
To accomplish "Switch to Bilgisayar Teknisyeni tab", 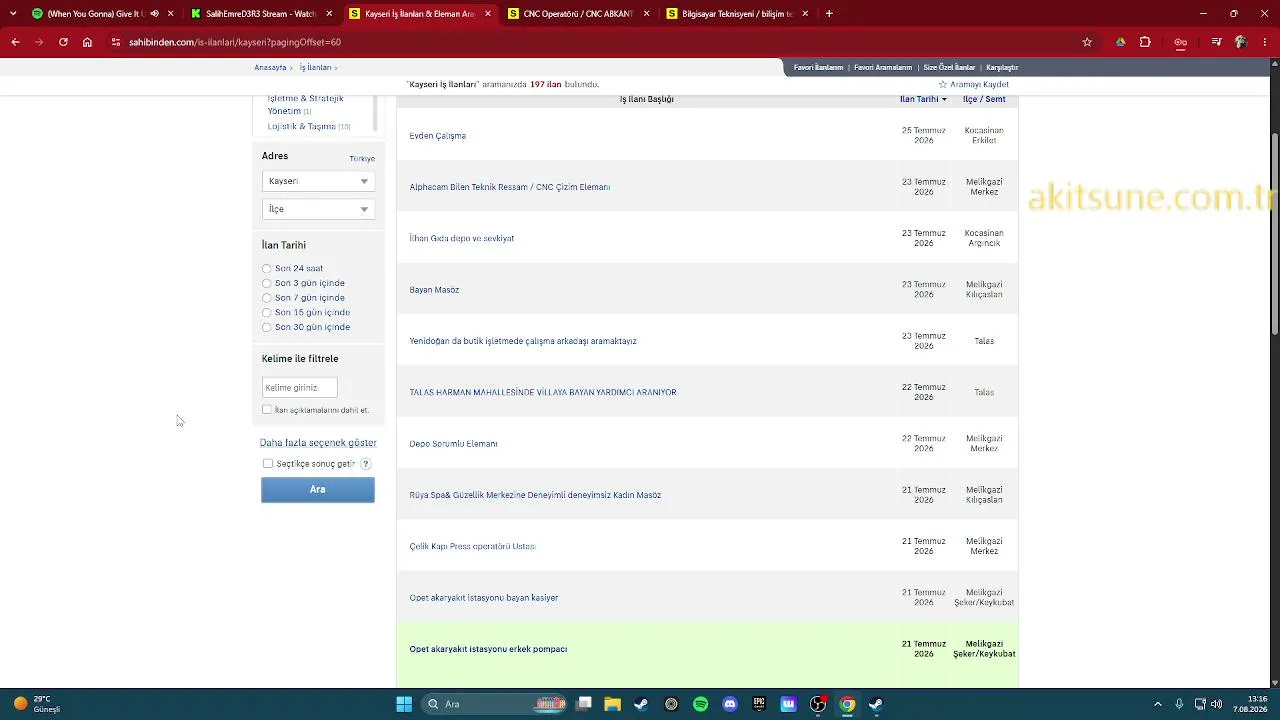I will click(737, 14).
